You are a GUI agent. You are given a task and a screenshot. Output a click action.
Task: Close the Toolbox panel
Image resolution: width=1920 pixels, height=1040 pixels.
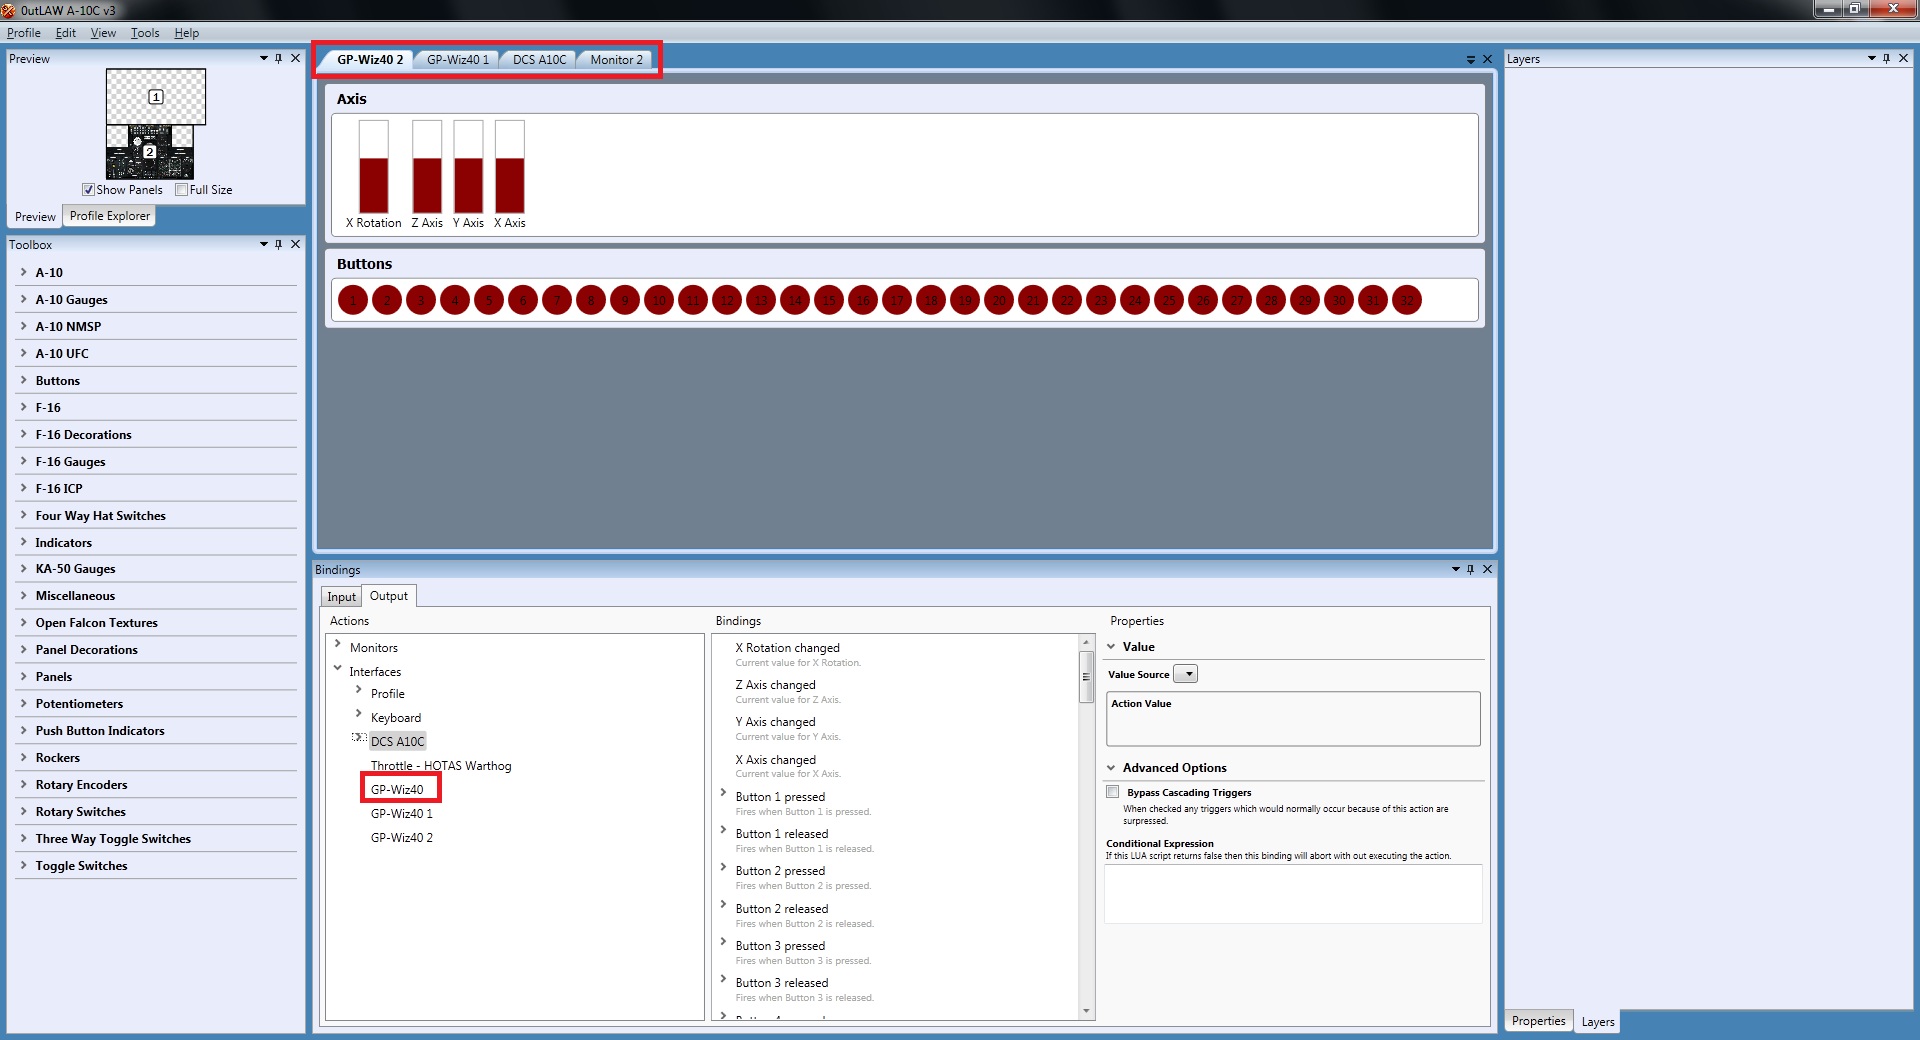pyautogui.click(x=295, y=244)
